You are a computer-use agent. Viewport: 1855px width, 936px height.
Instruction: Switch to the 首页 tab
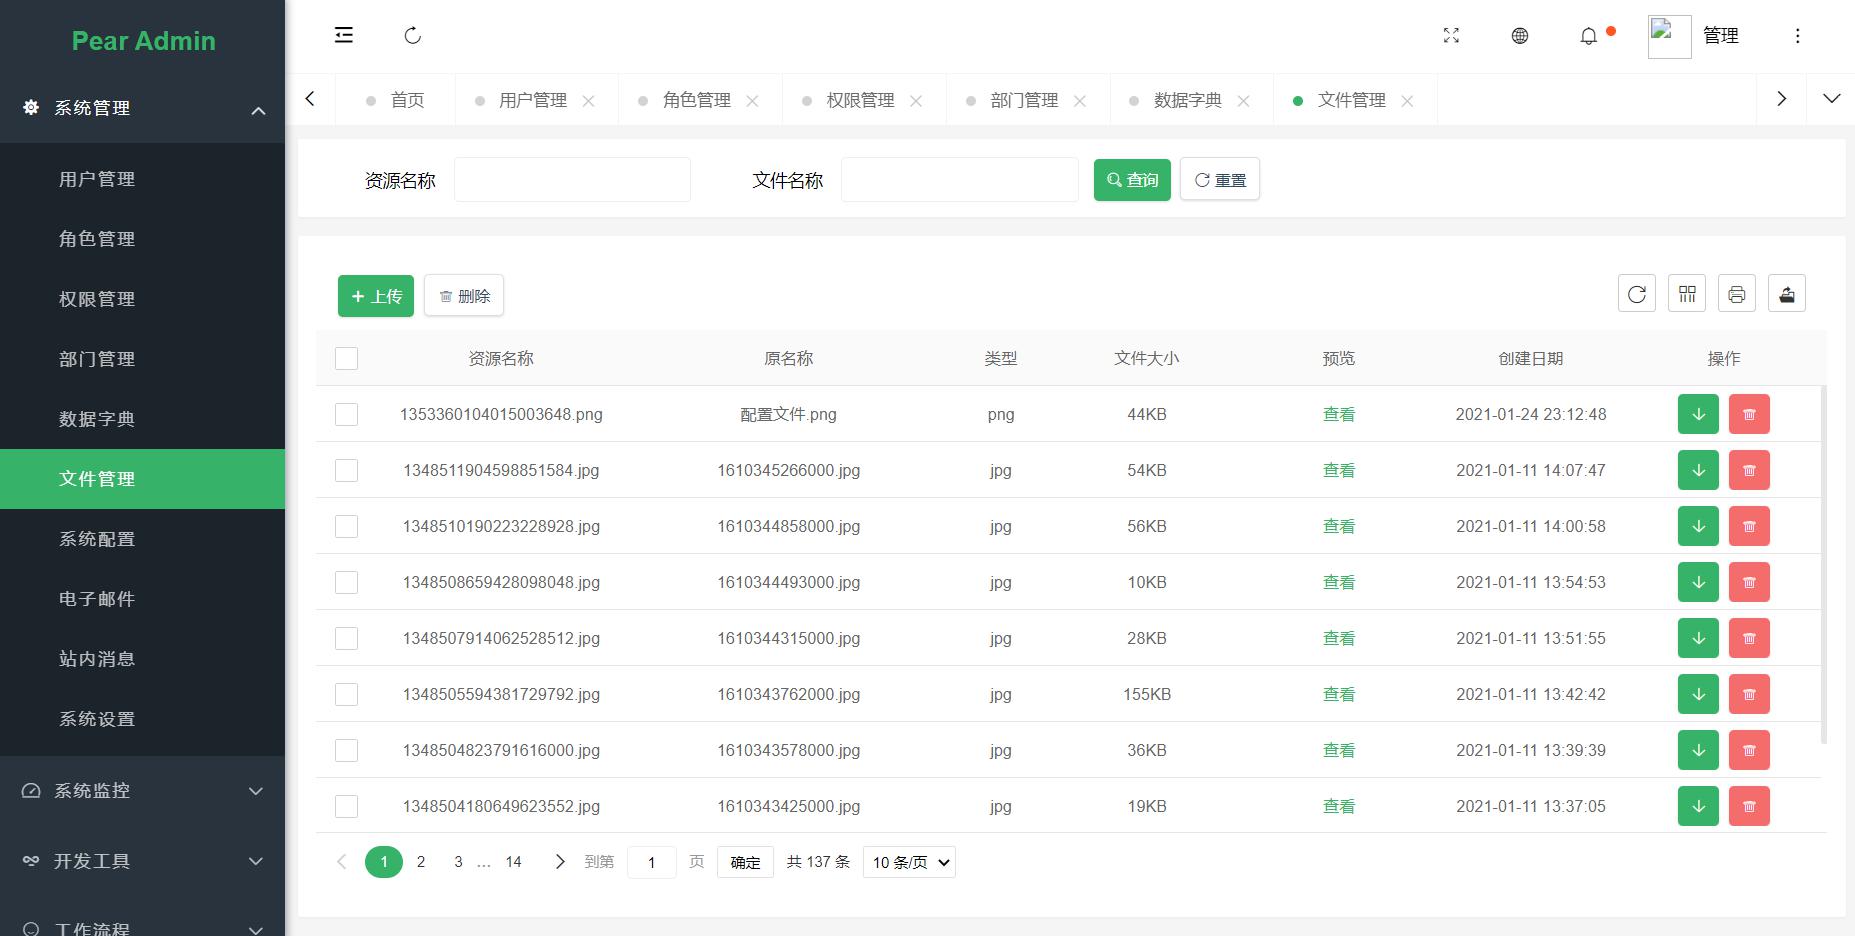[396, 100]
